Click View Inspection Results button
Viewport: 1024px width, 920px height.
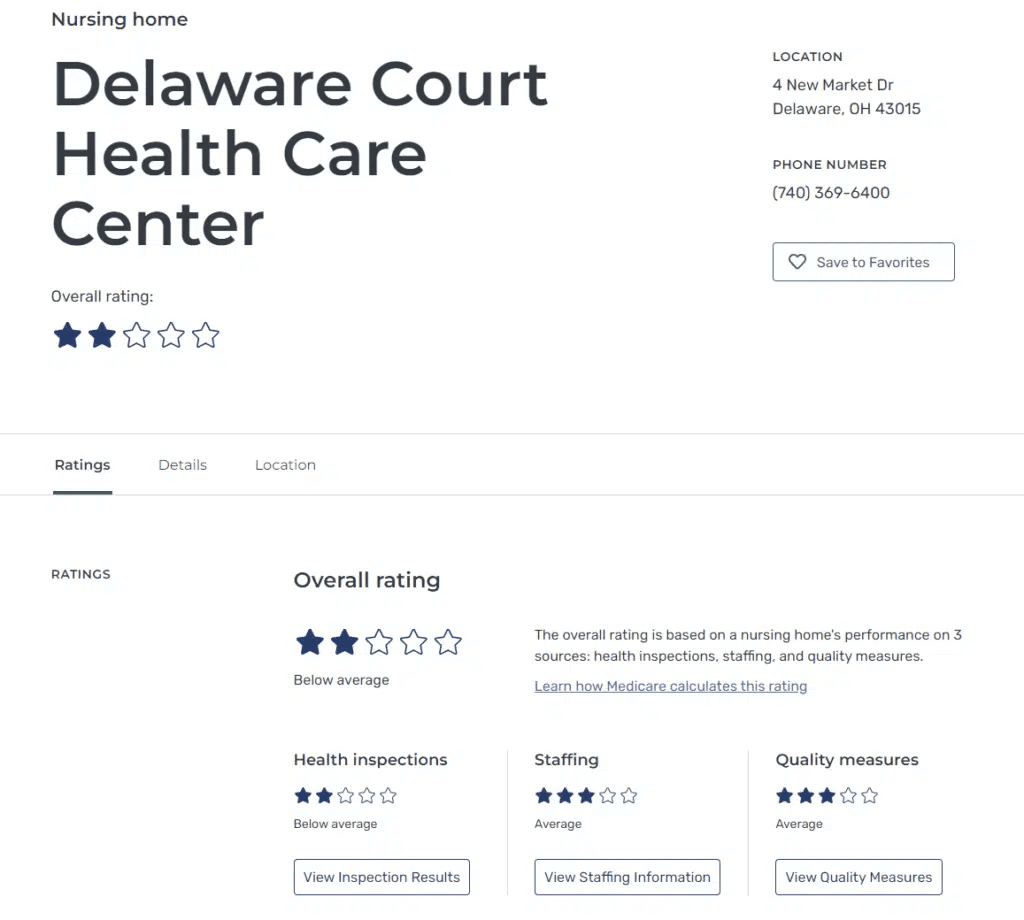point(381,877)
